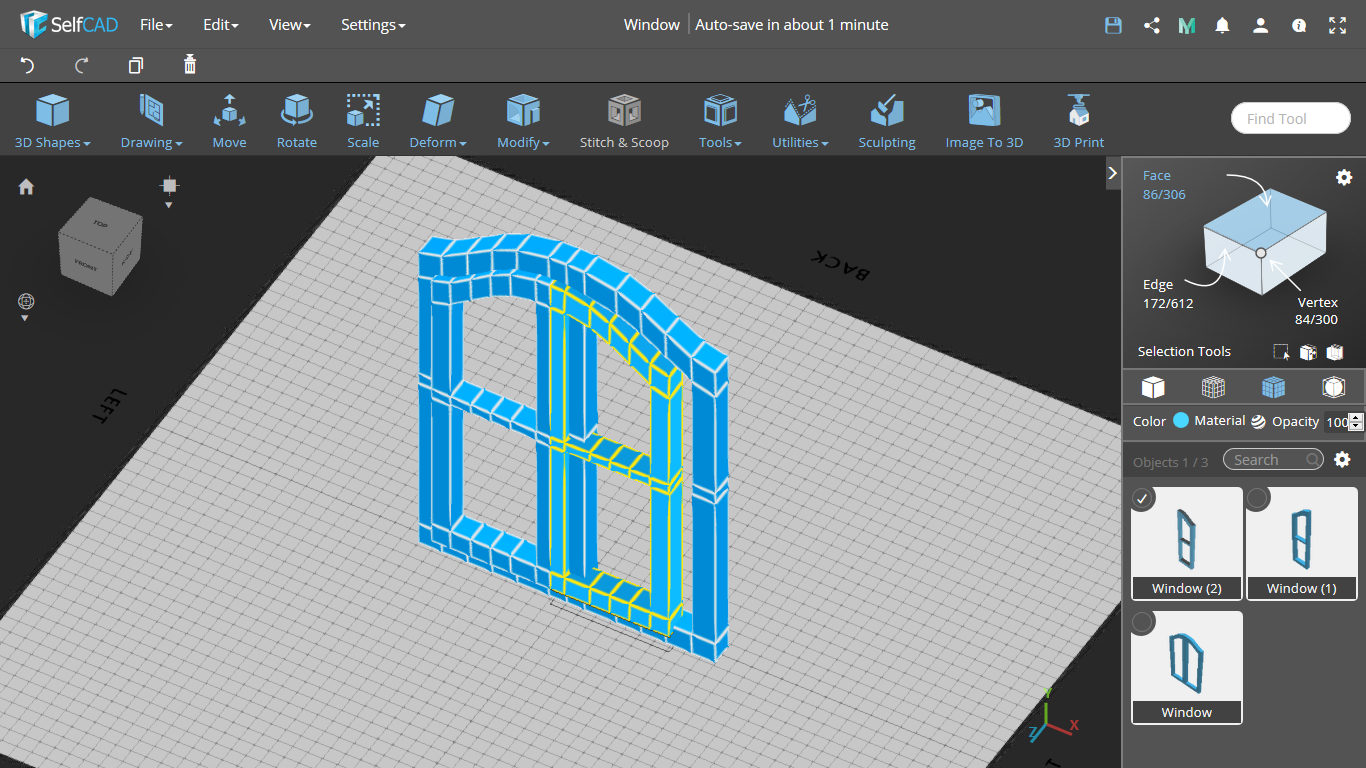The width and height of the screenshot is (1366, 768).
Task: Open the Settings menu
Action: click(373, 25)
